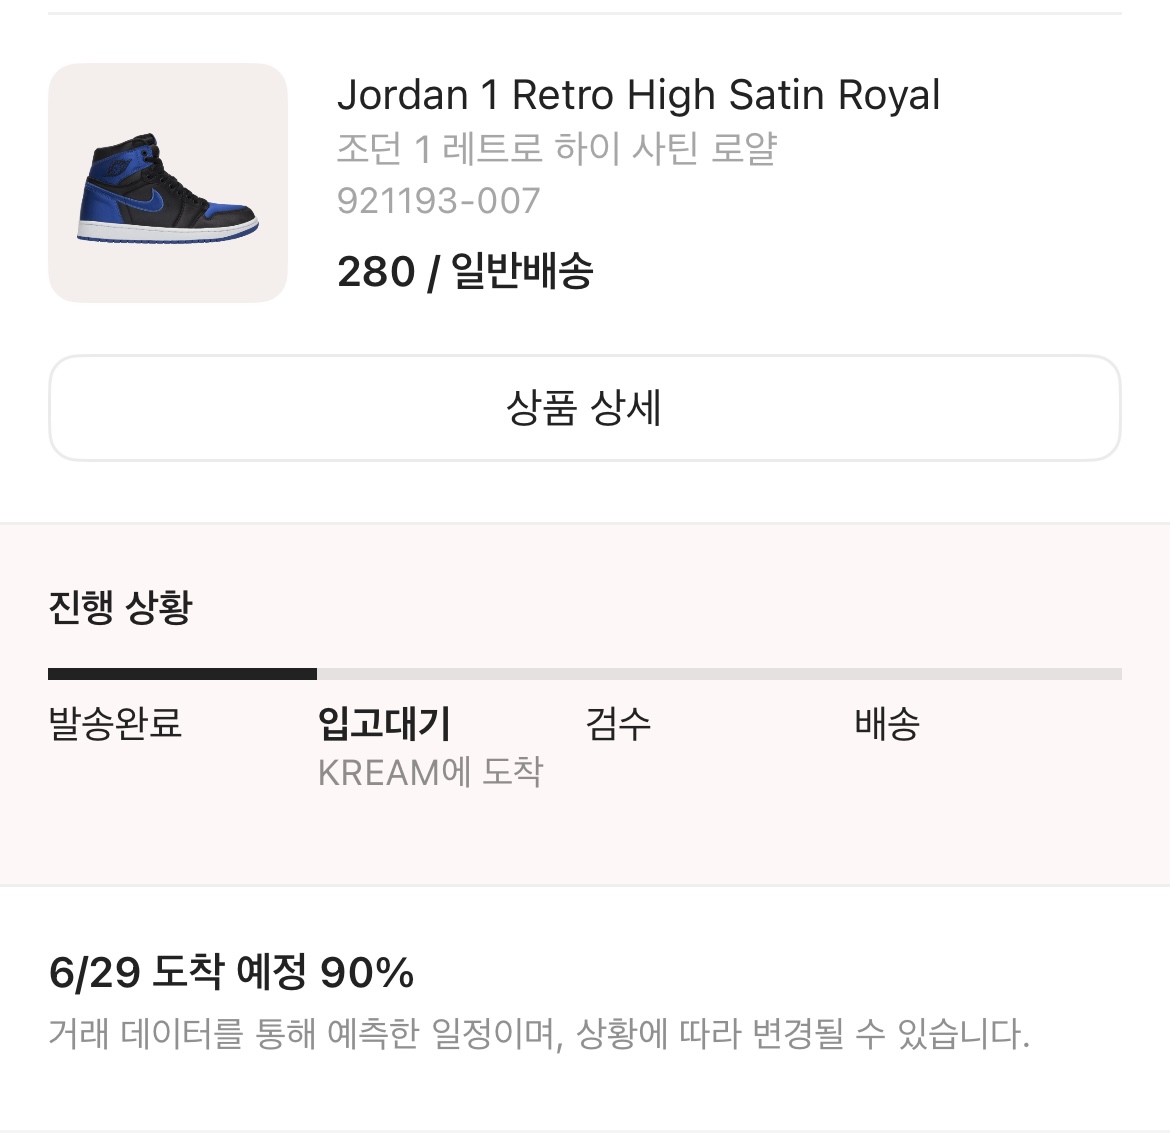Select the 입고대기 progress step
Image resolution: width=1170 pixels, height=1142 pixels.
tap(384, 723)
